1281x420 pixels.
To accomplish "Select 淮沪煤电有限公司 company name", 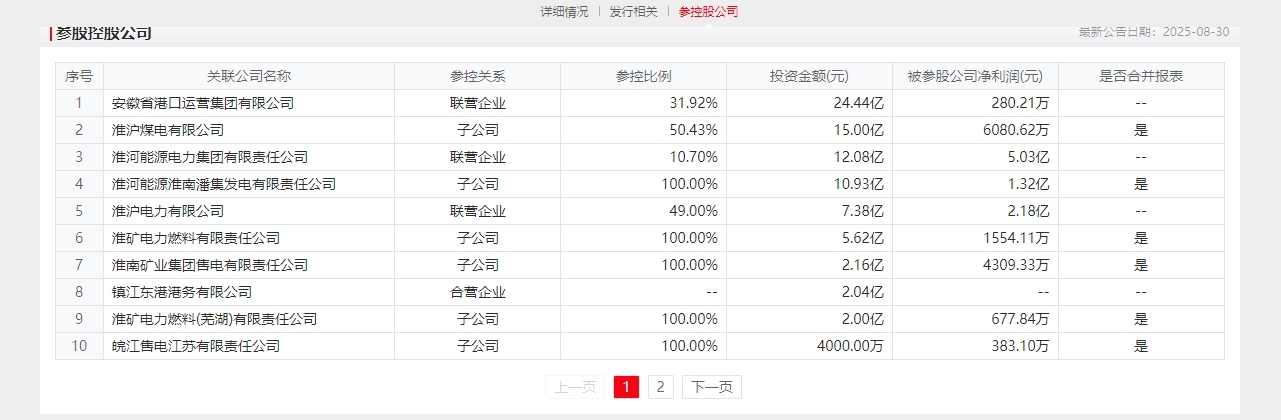I will pos(168,130).
